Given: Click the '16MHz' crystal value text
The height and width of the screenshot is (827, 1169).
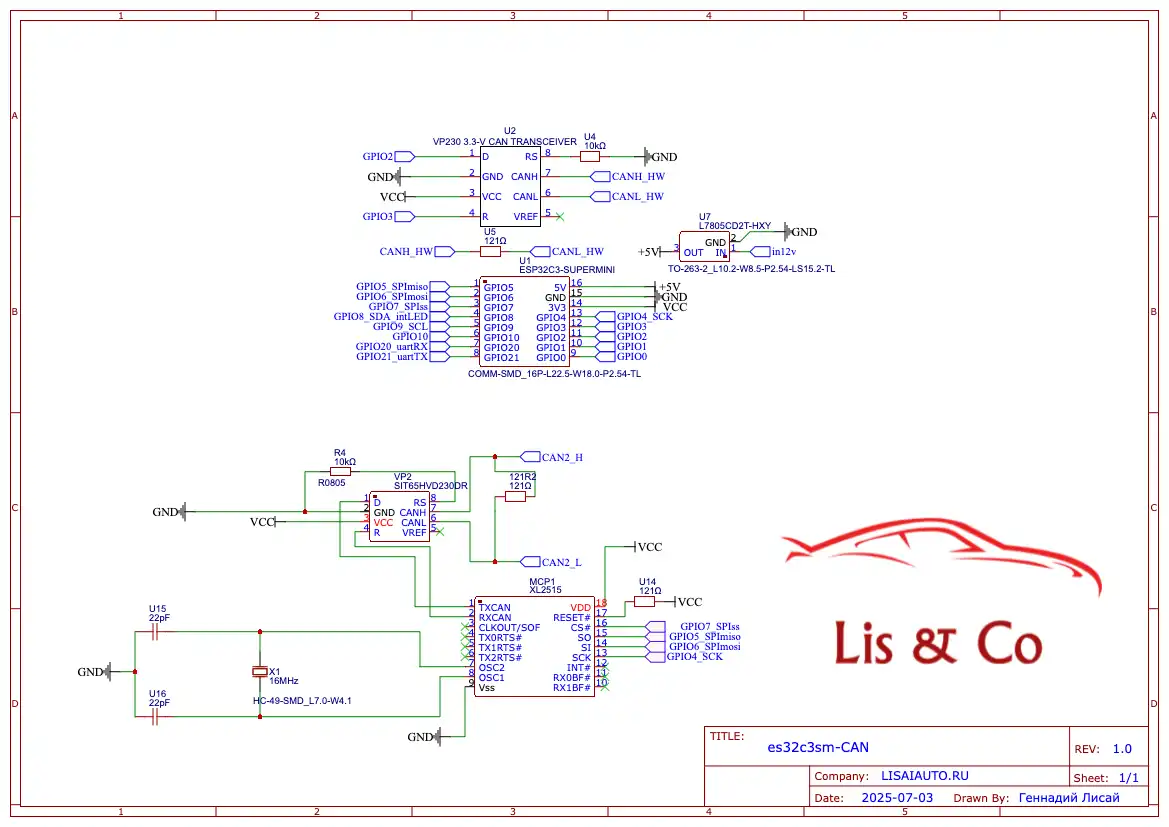Looking at the screenshot, I should [x=284, y=681].
